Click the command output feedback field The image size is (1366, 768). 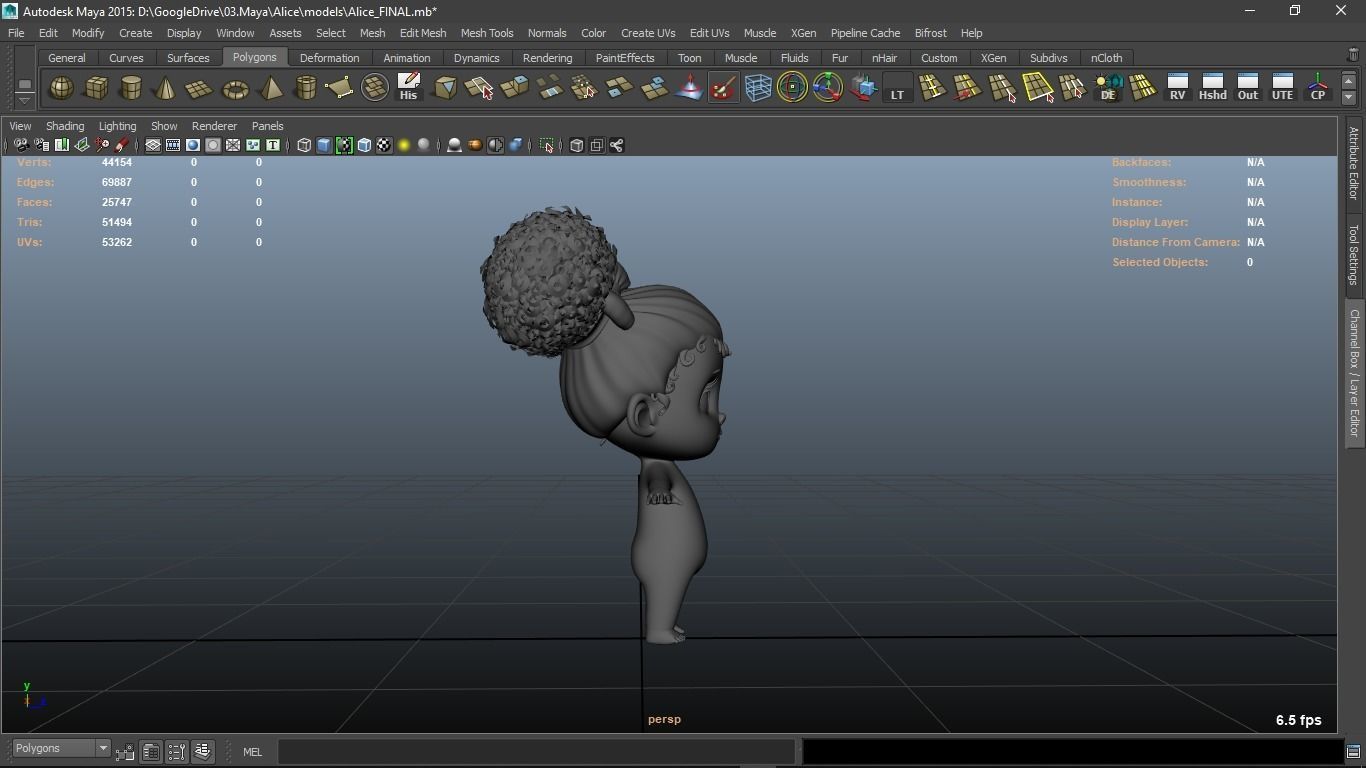pos(1071,752)
